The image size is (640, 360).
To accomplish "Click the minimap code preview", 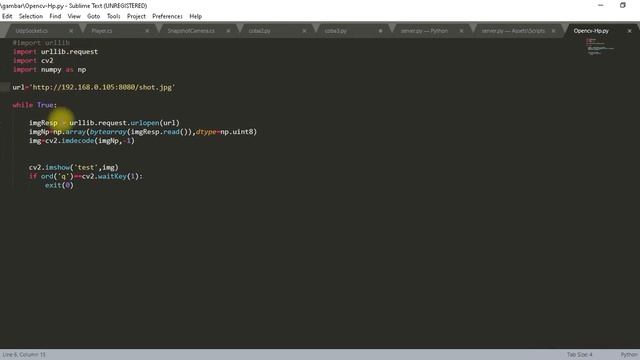I will point(600,46).
